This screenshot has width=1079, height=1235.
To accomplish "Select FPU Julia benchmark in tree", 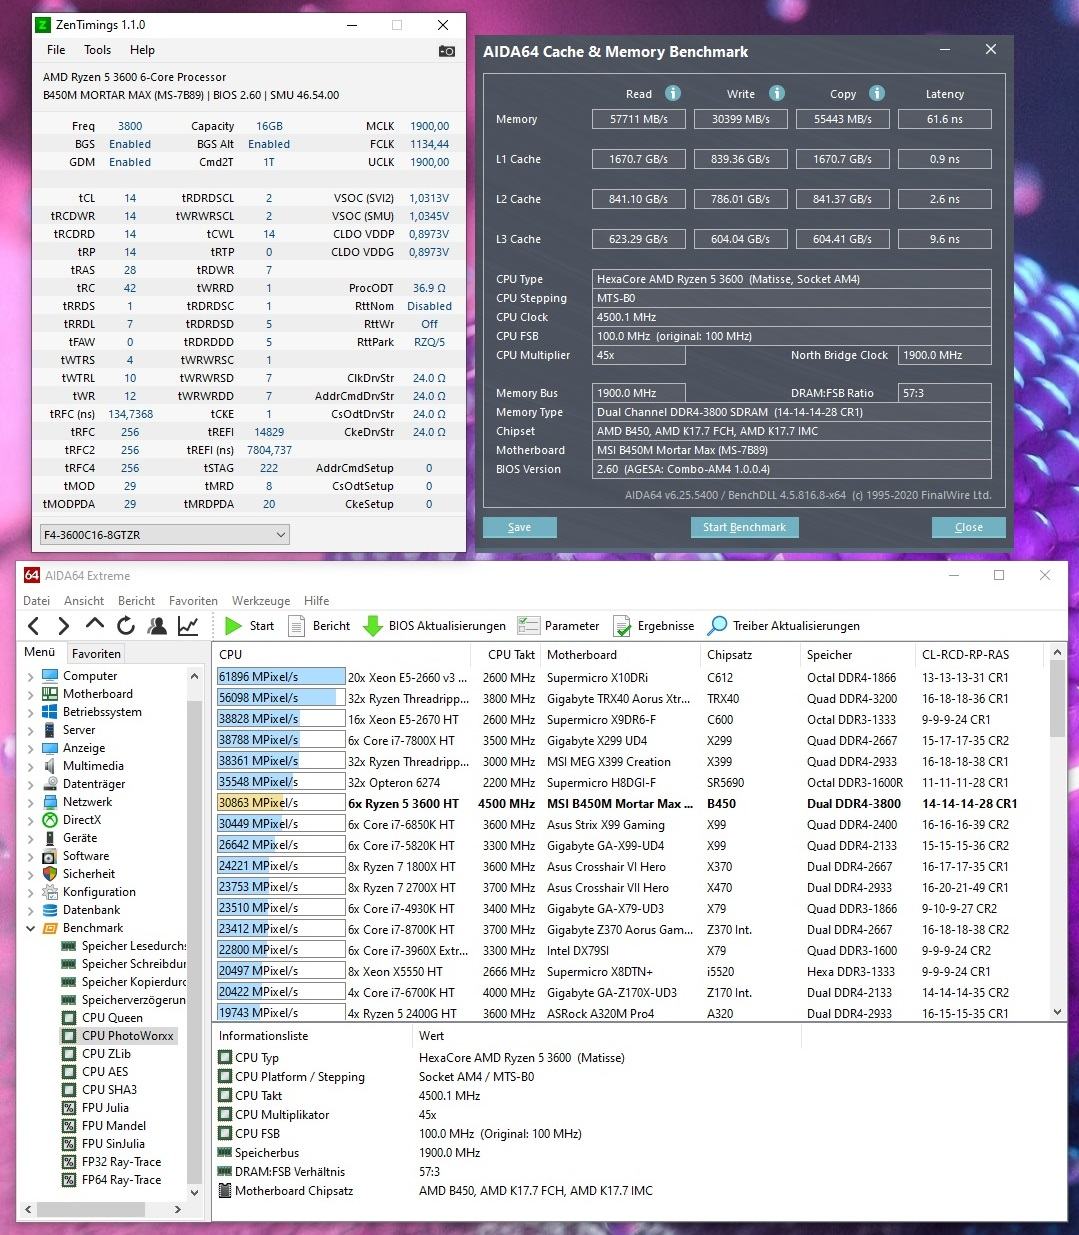I will point(105,1108).
